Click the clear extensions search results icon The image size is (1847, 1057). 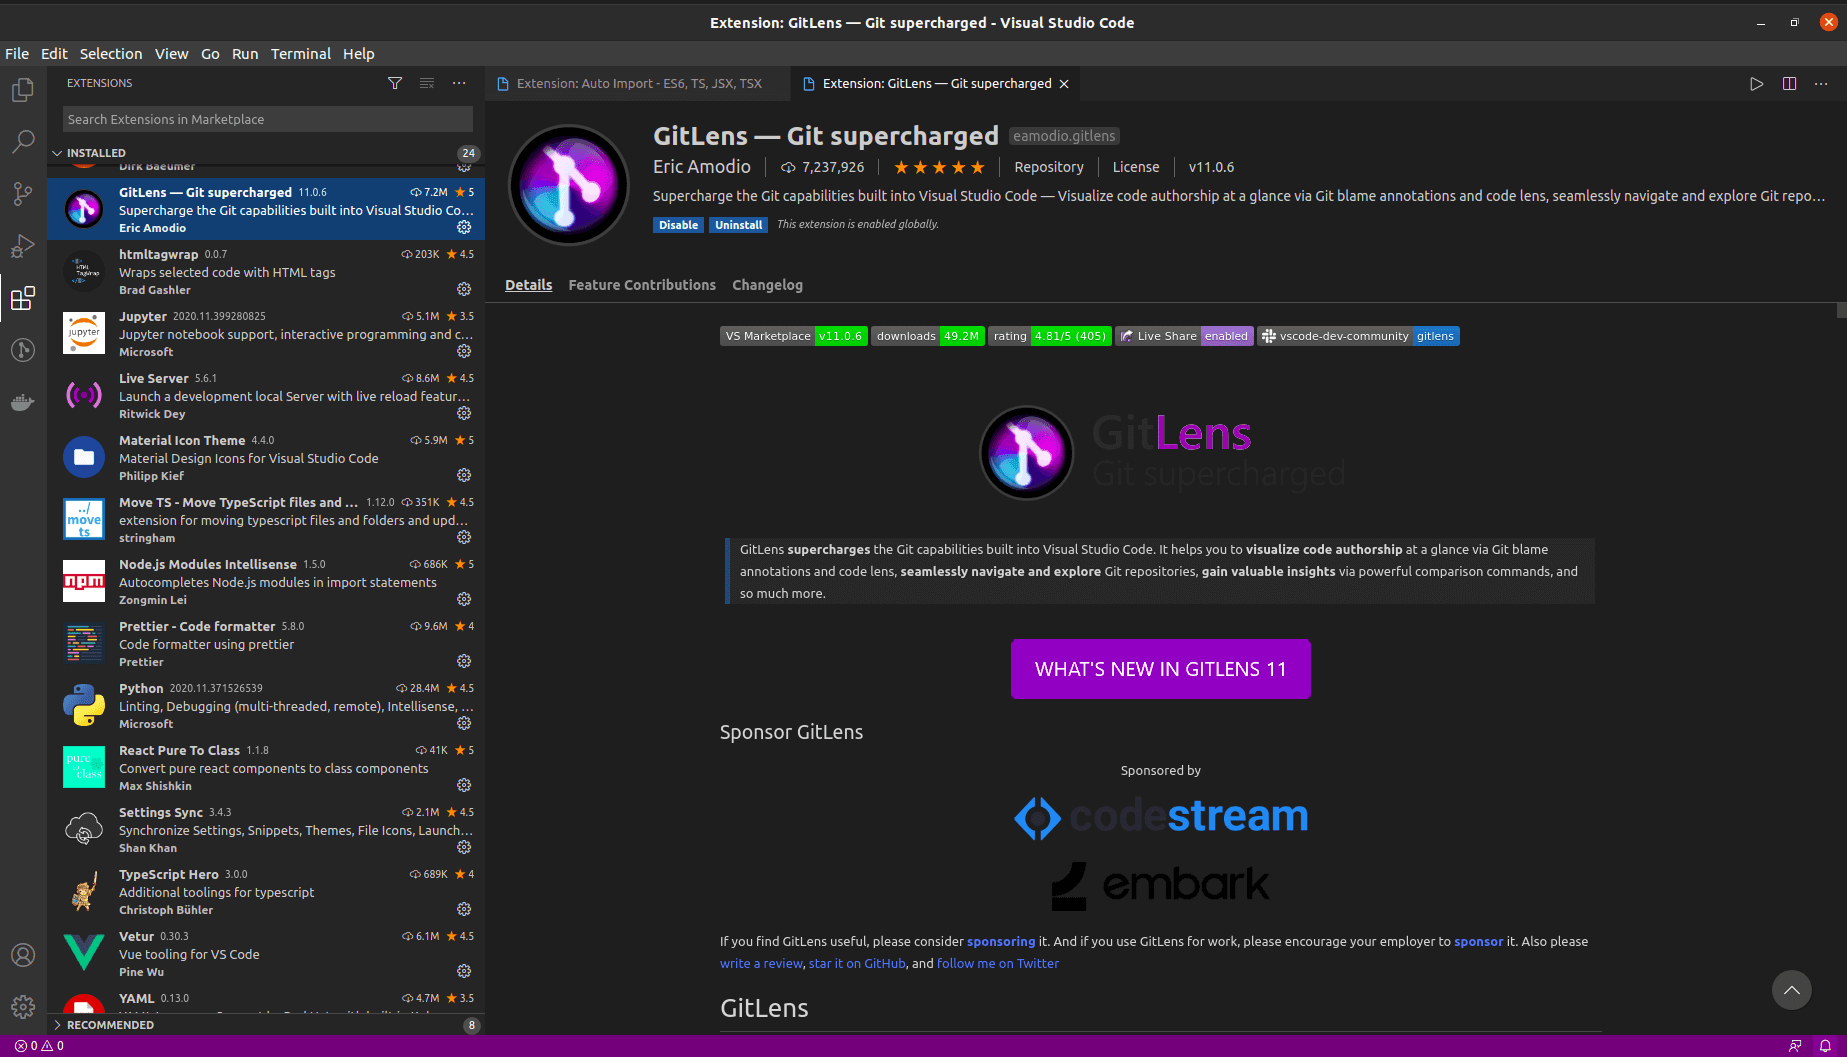point(427,83)
